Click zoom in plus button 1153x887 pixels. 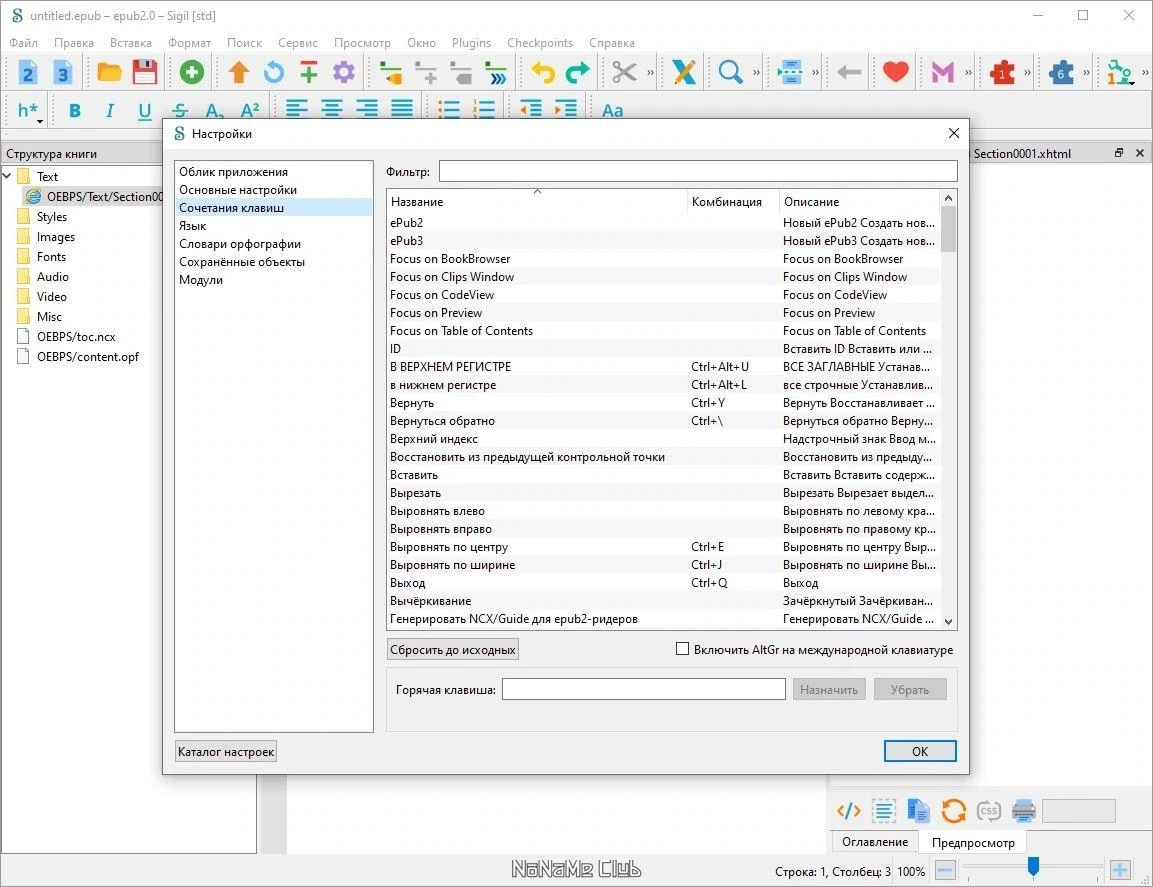click(1120, 871)
